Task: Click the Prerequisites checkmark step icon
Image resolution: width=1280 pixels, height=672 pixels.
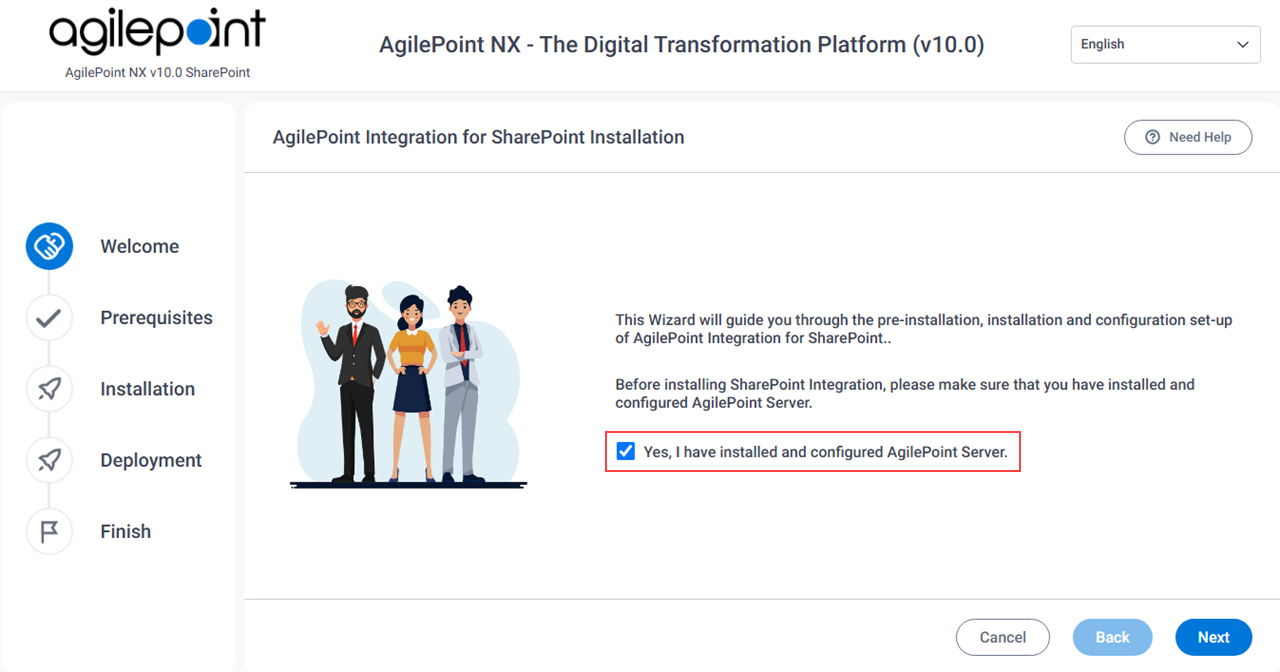Action: [x=49, y=318]
